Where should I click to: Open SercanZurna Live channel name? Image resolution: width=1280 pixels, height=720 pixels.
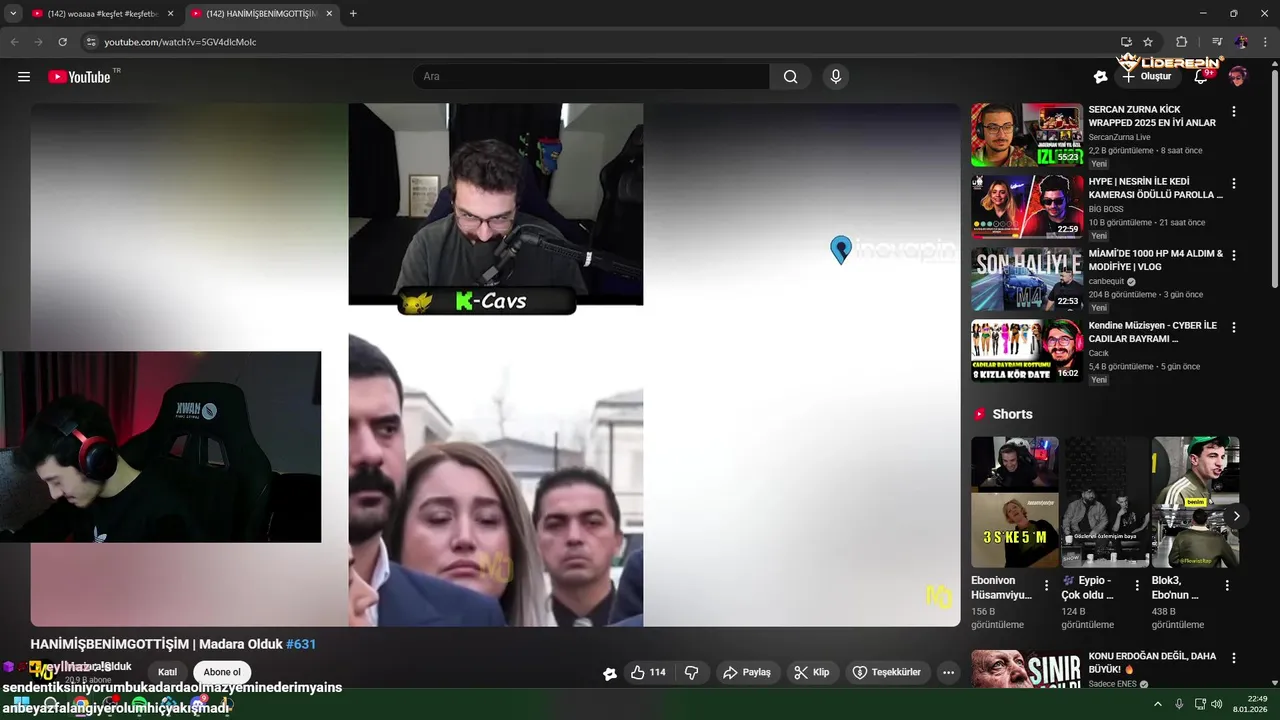(x=1120, y=137)
